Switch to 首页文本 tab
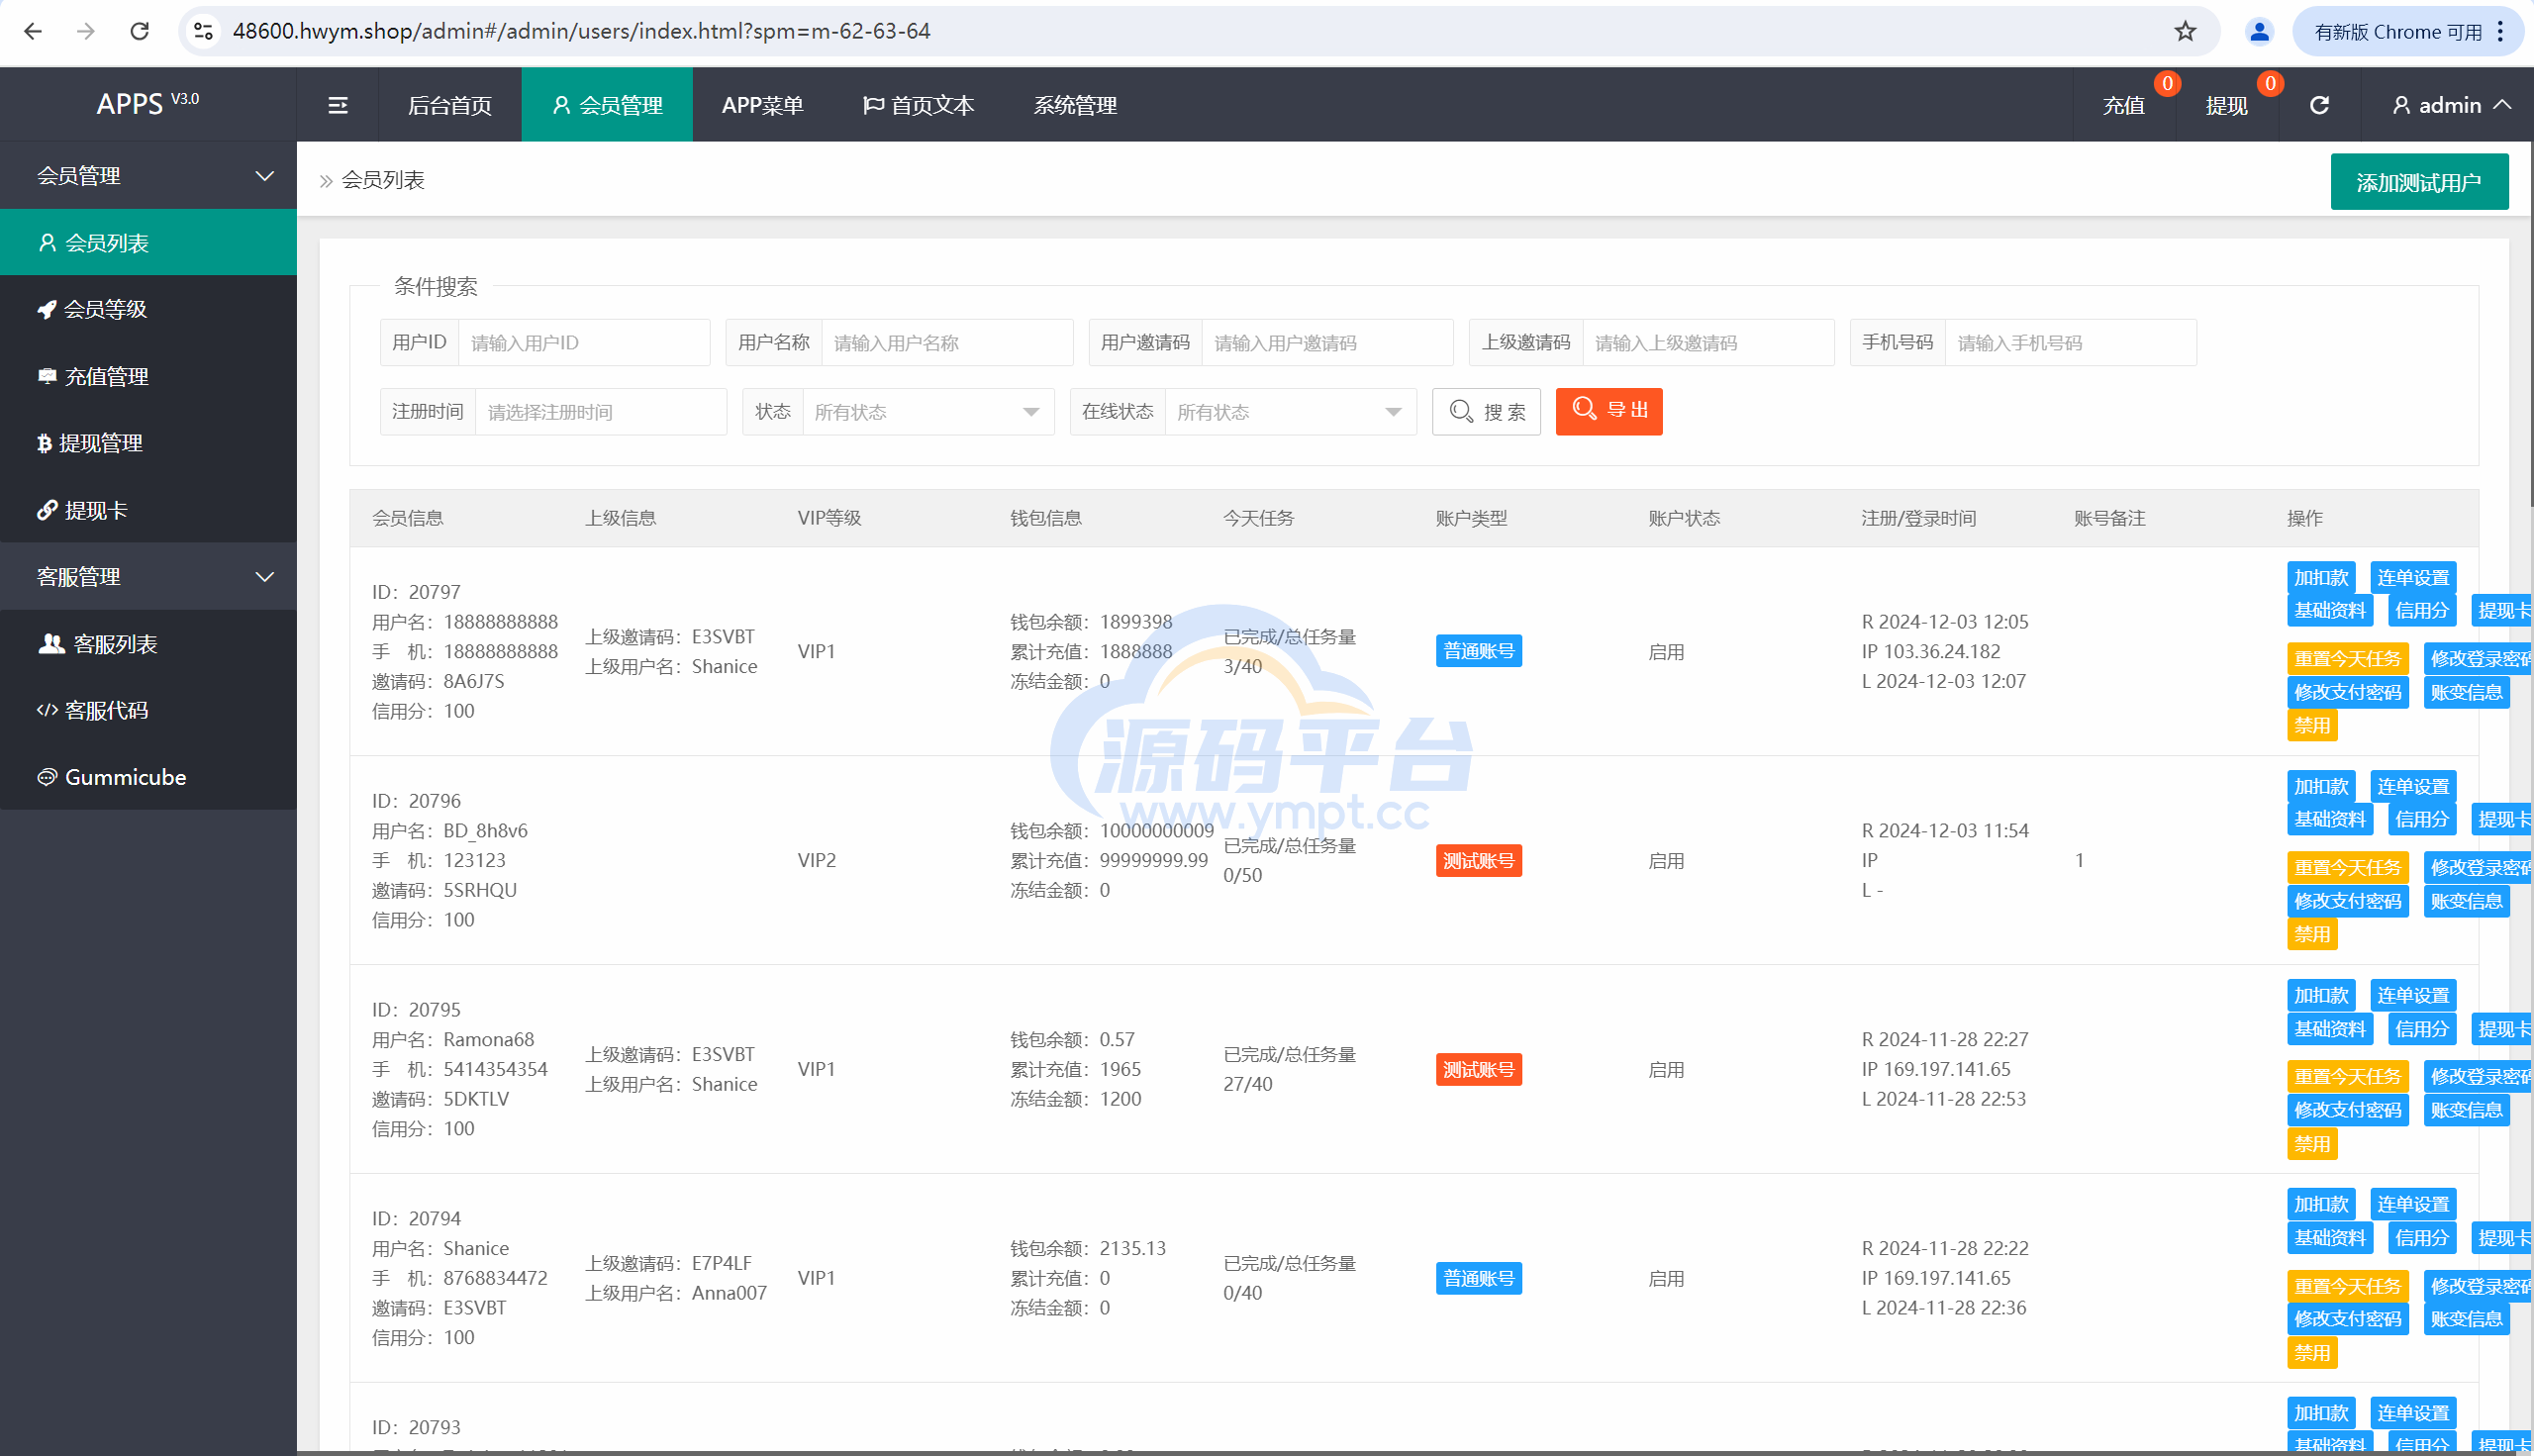This screenshot has height=1456, width=2534. (918, 105)
